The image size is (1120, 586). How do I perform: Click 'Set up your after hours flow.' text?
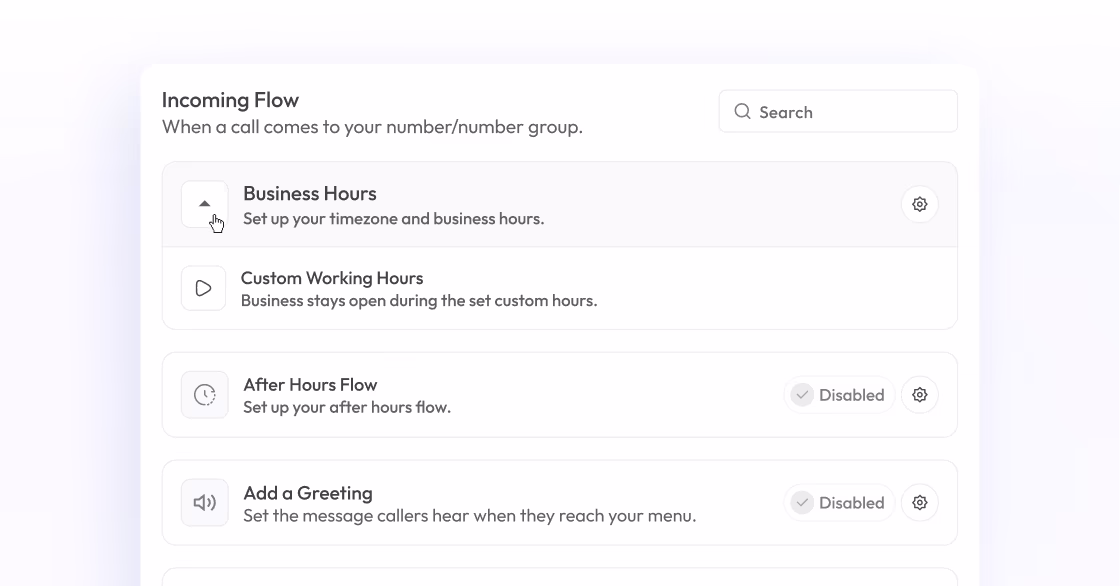click(x=346, y=407)
